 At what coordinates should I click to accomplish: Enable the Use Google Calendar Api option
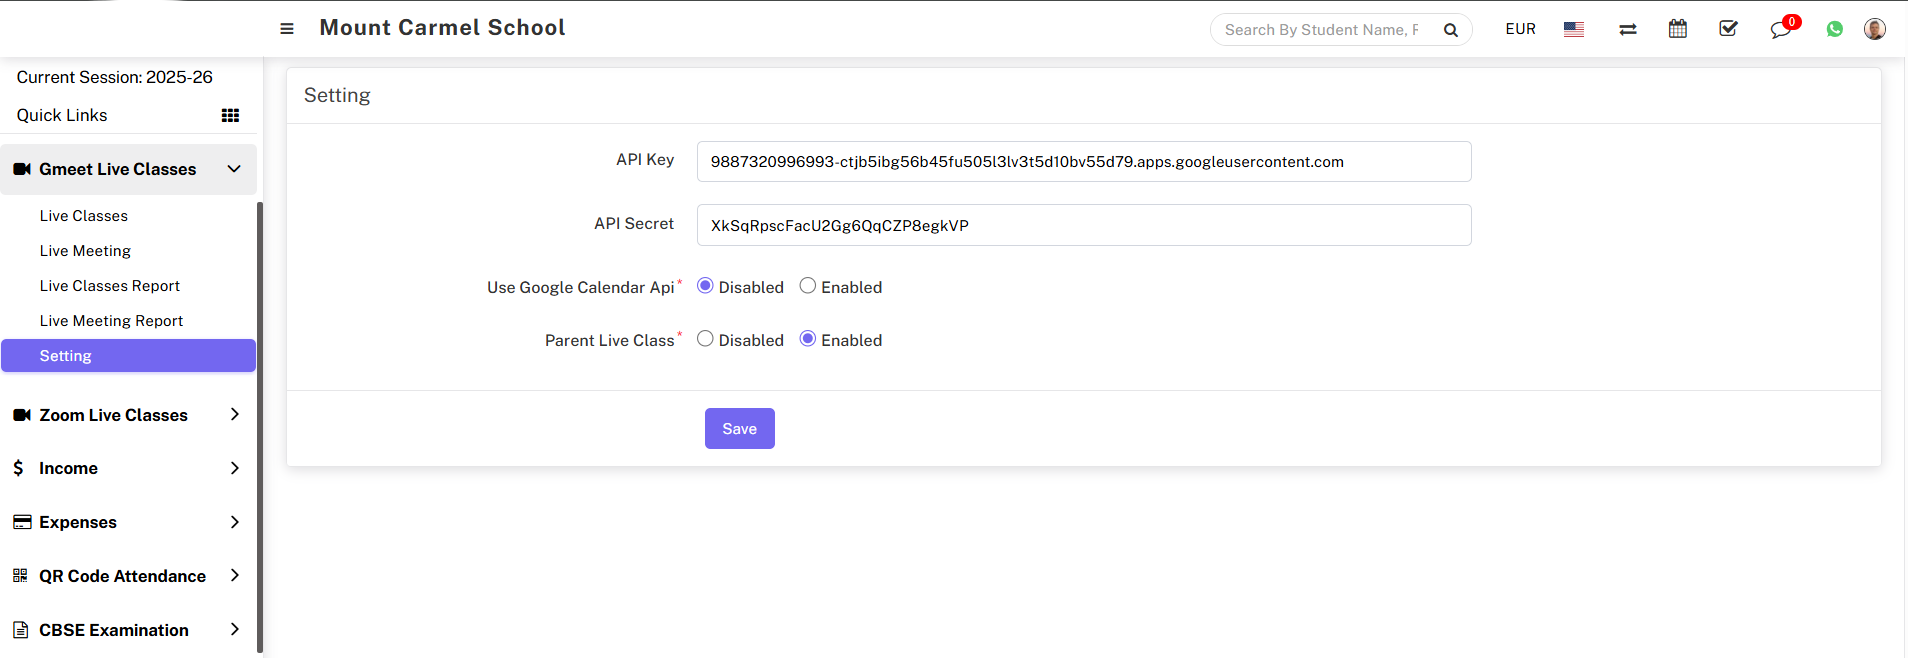click(808, 286)
